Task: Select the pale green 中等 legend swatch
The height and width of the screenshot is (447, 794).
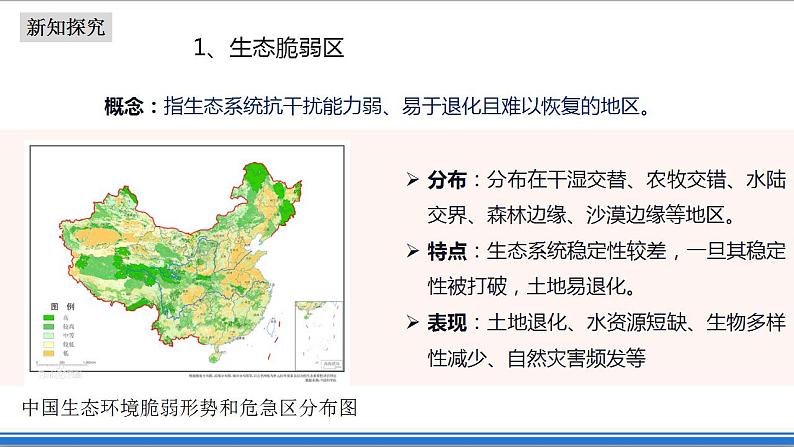Action: (x=46, y=337)
